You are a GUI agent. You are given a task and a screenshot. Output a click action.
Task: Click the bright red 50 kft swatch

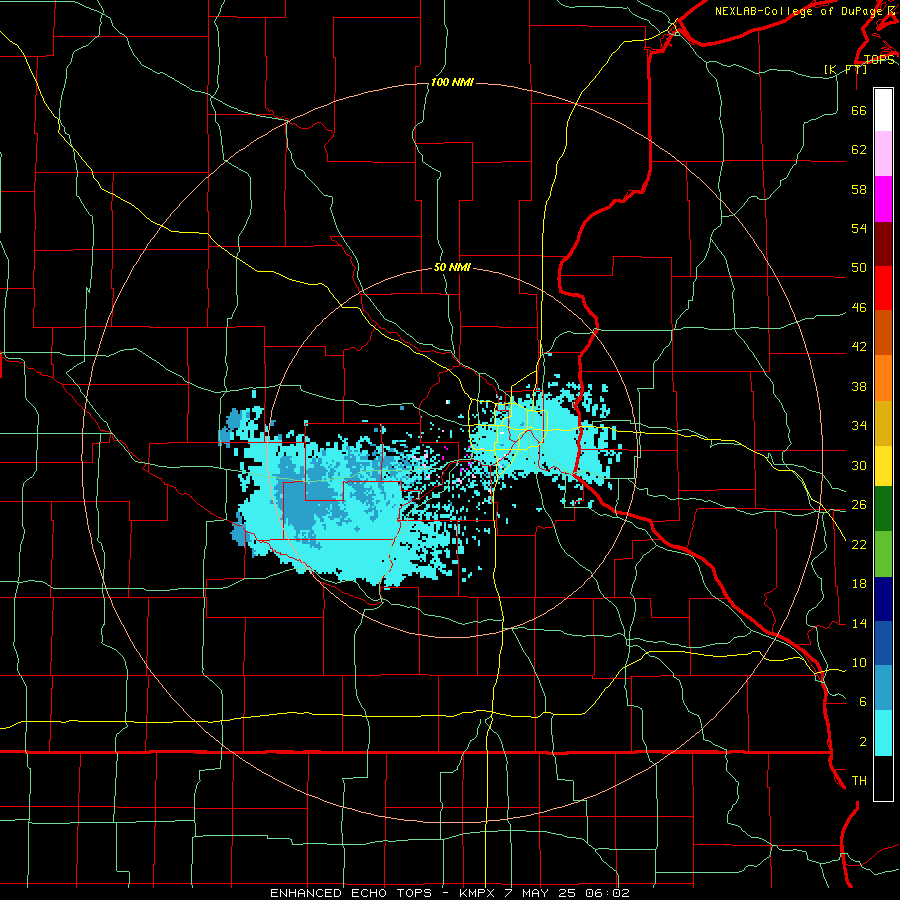click(883, 288)
